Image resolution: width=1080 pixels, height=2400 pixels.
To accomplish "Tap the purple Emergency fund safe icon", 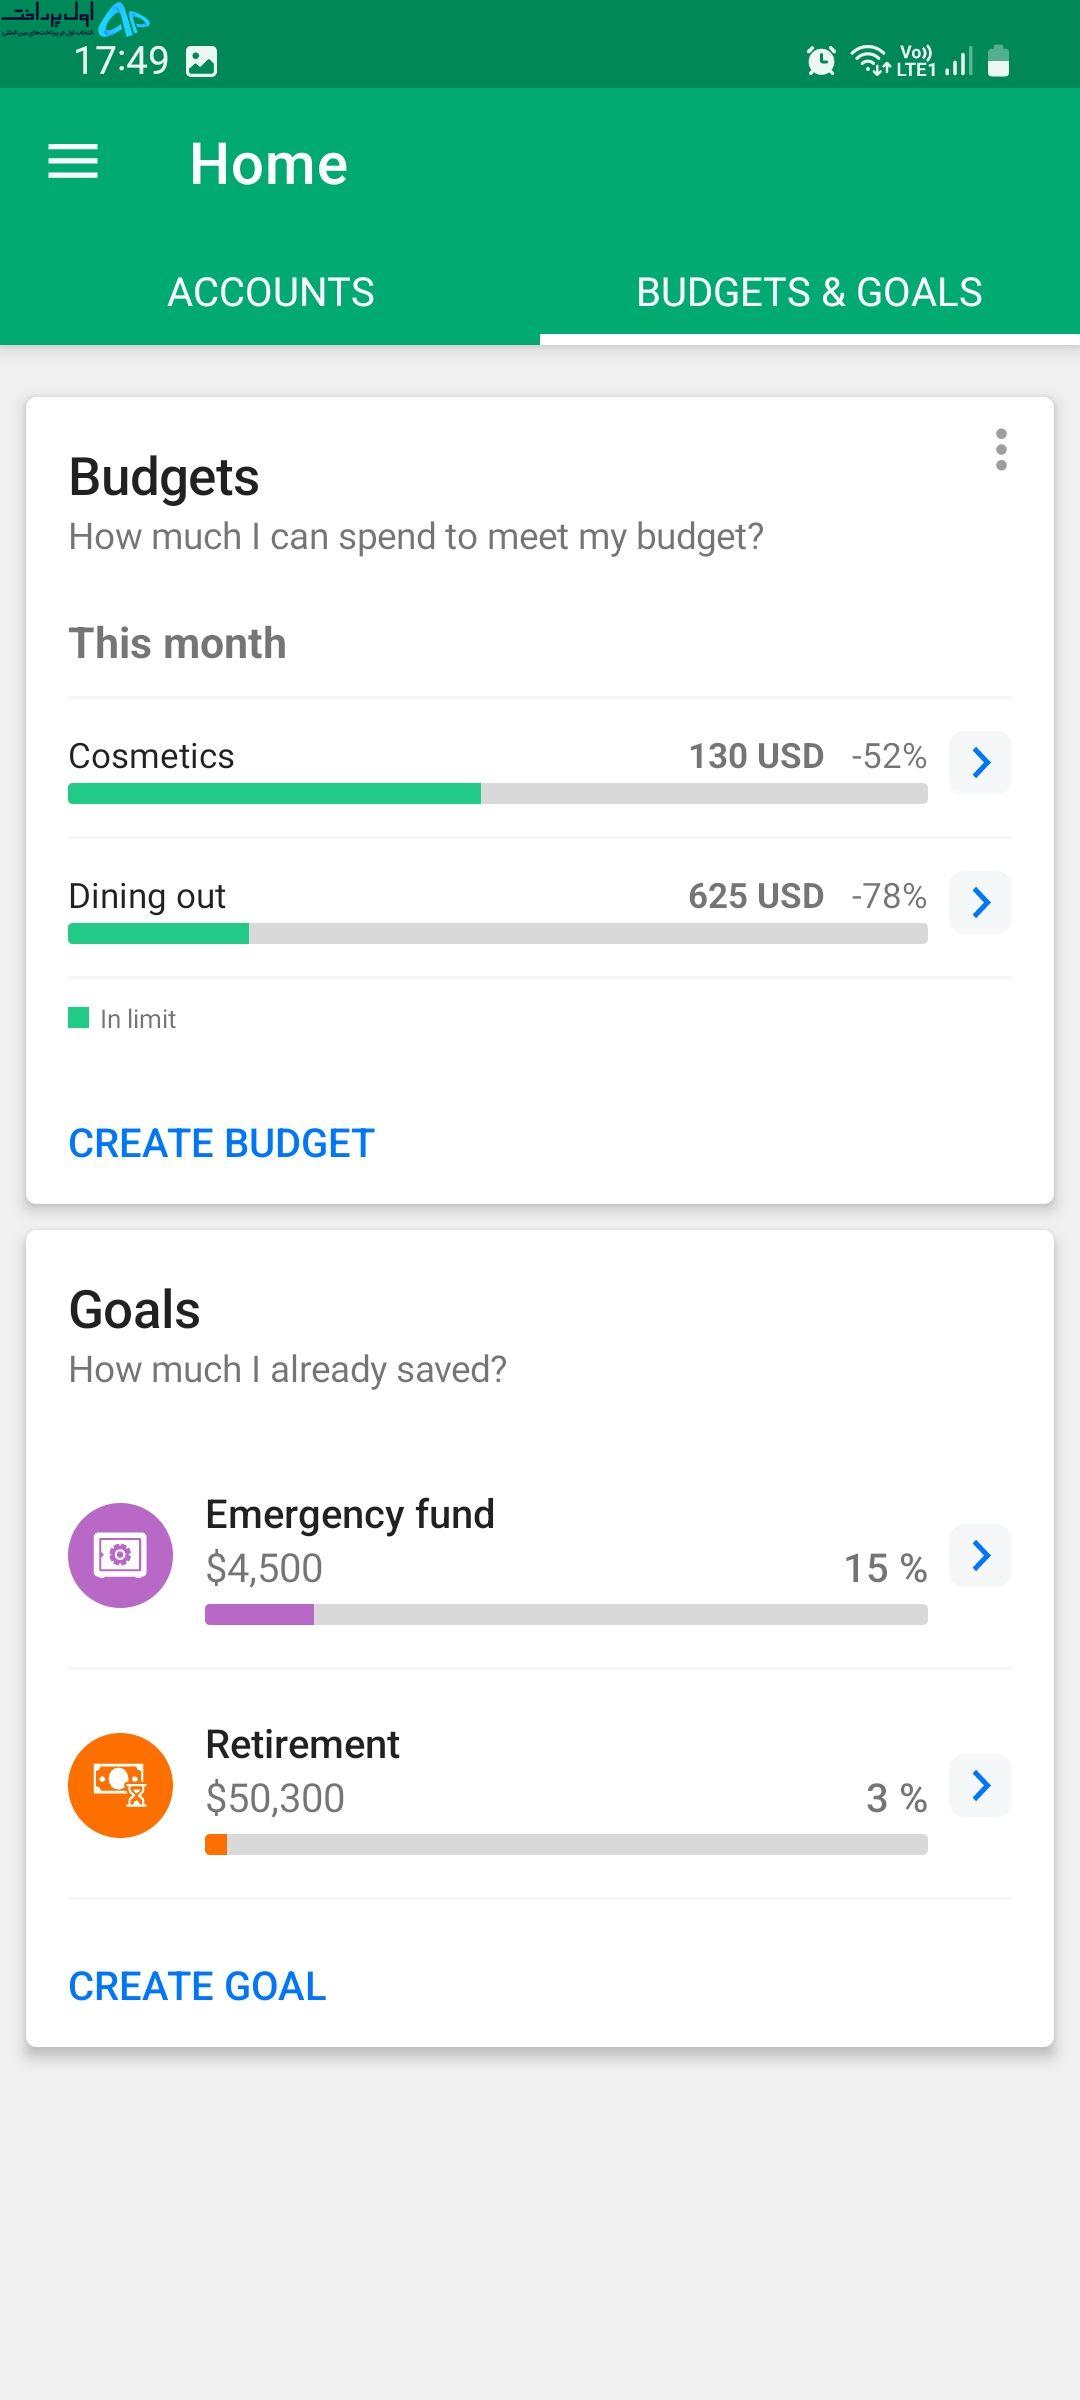I will [120, 1555].
